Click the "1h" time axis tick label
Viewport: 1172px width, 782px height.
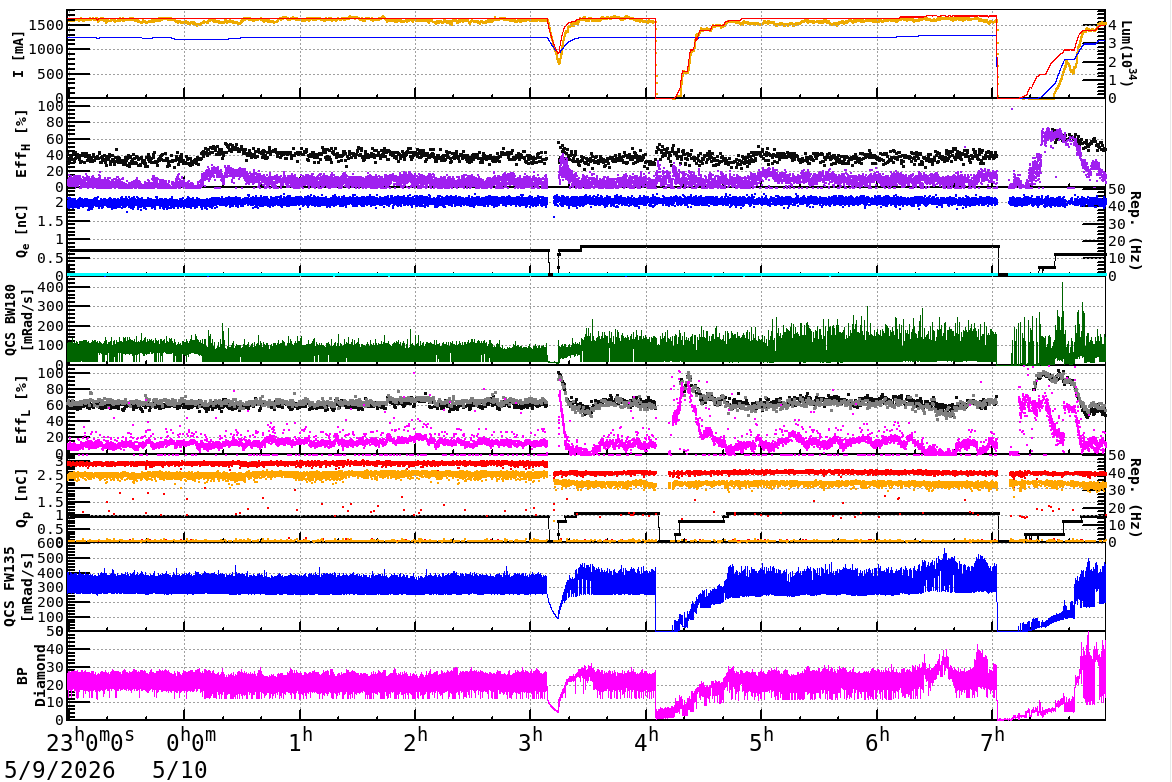tap(300, 741)
